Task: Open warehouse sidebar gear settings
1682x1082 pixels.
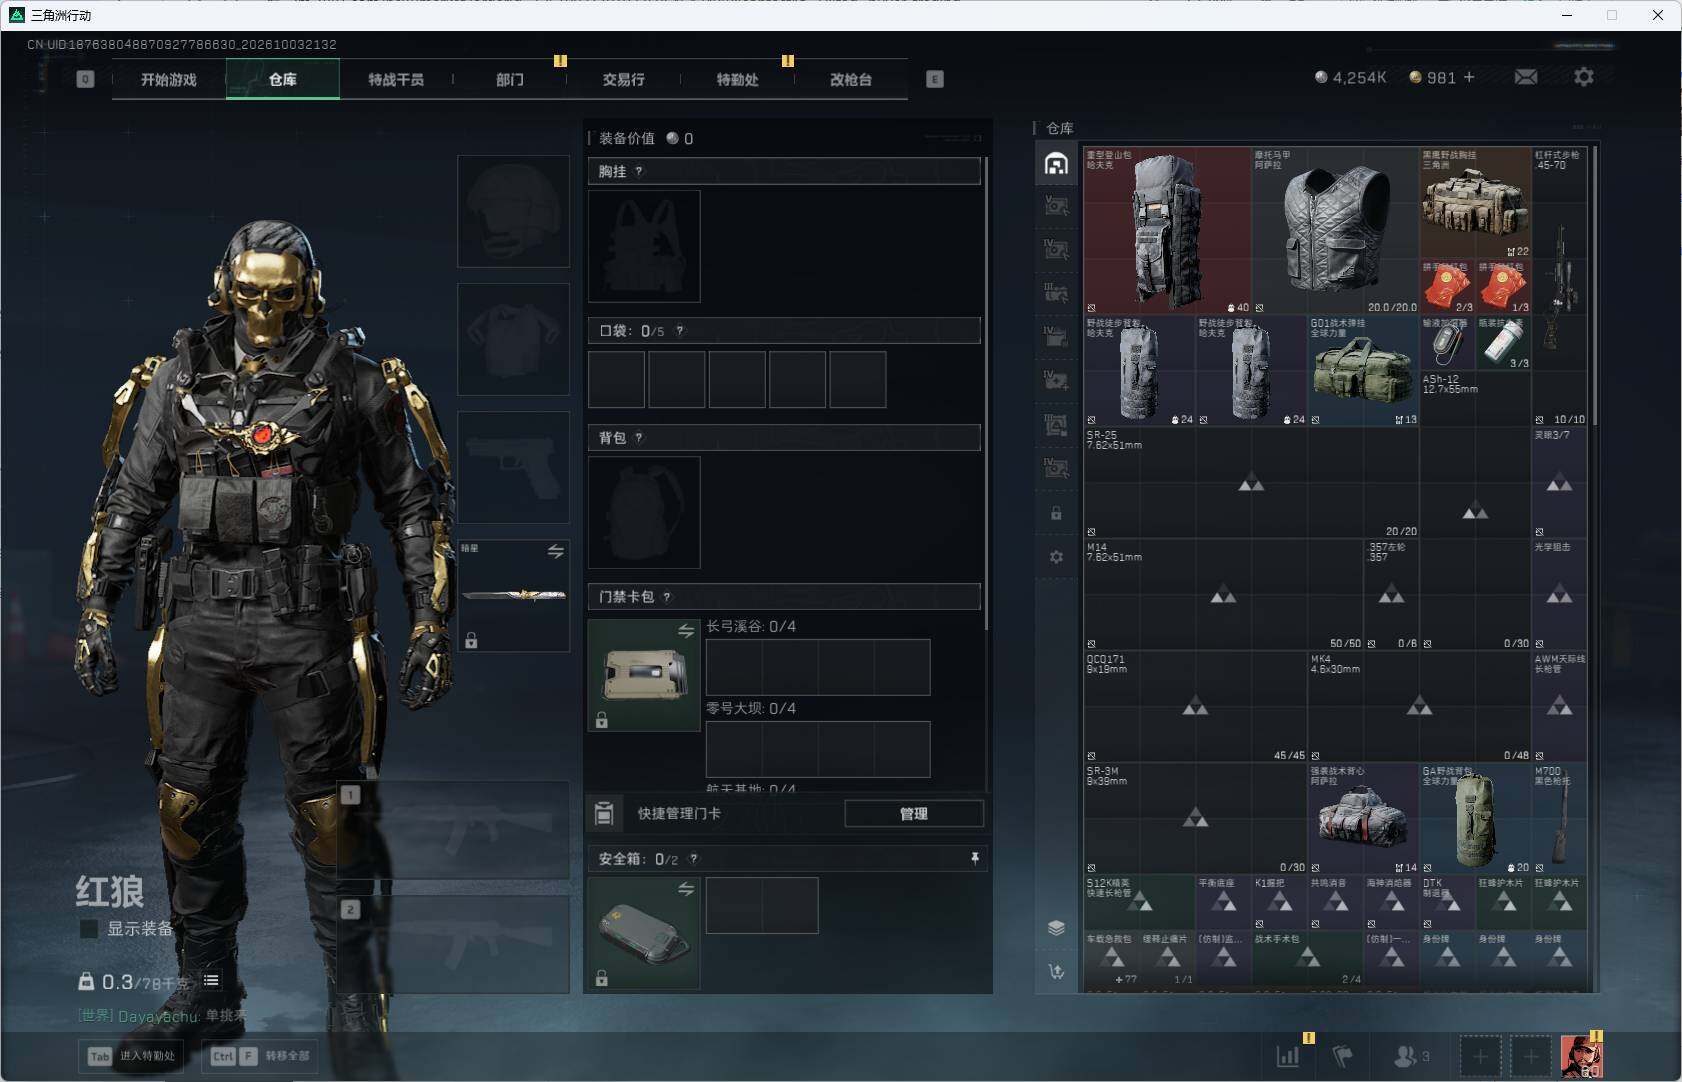Action: [1056, 557]
